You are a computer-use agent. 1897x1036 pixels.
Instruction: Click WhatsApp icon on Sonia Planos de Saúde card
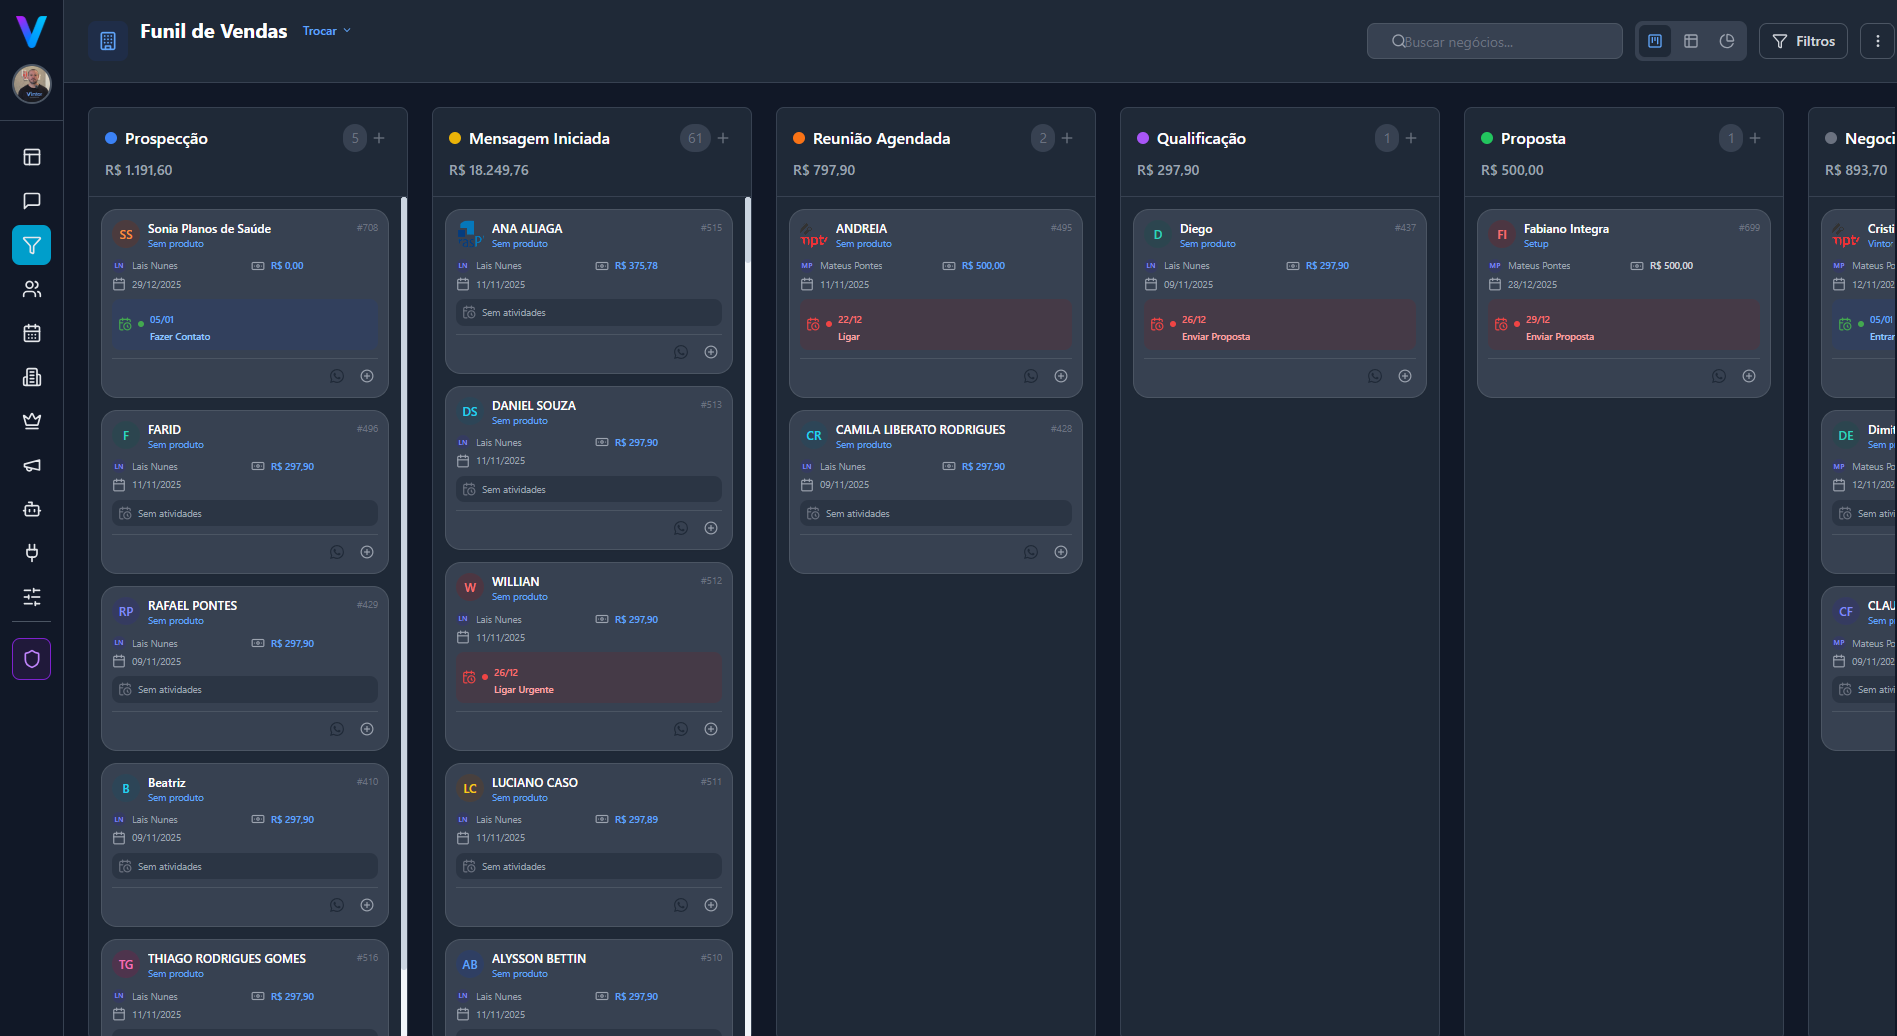(x=337, y=376)
